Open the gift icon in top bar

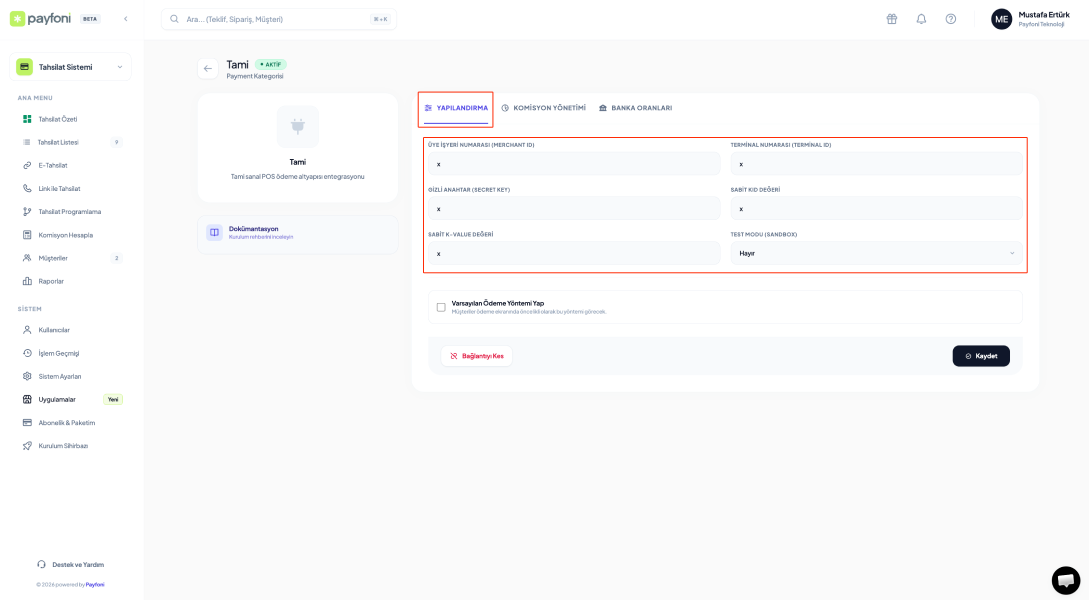[x=890, y=19]
